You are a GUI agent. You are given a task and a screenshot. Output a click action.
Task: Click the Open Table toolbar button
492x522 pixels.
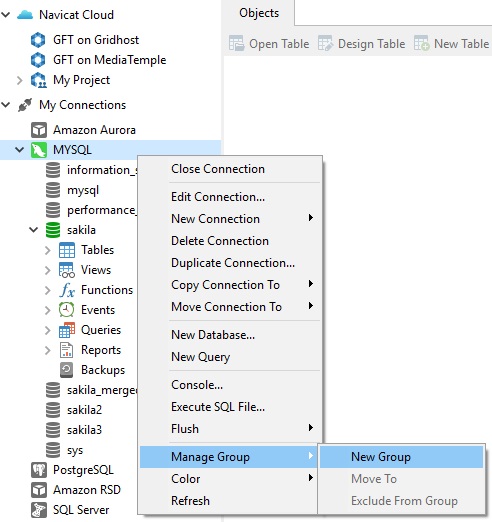click(269, 44)
